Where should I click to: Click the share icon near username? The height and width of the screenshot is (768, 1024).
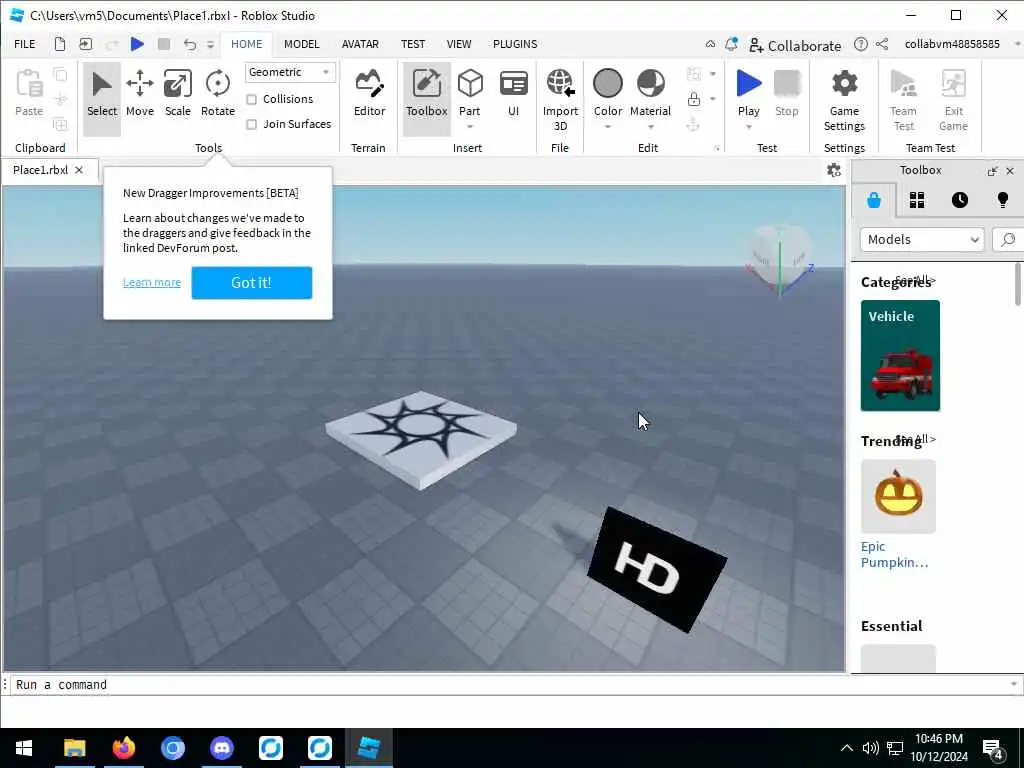pos(882,44)
